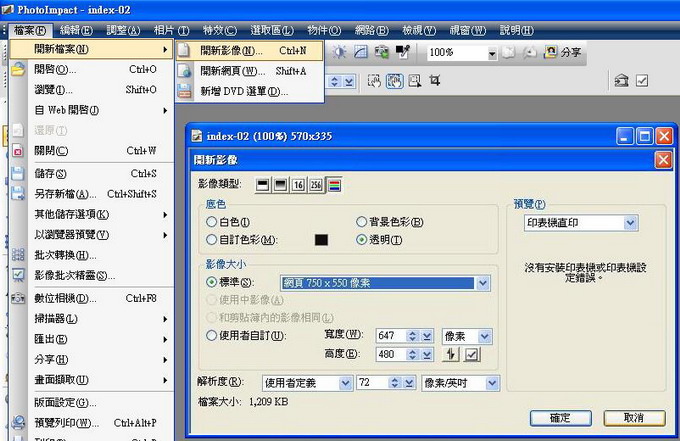Select black and white image type icon
The width and height of the screenshot is (680, 441).
(x=262, y=185)
